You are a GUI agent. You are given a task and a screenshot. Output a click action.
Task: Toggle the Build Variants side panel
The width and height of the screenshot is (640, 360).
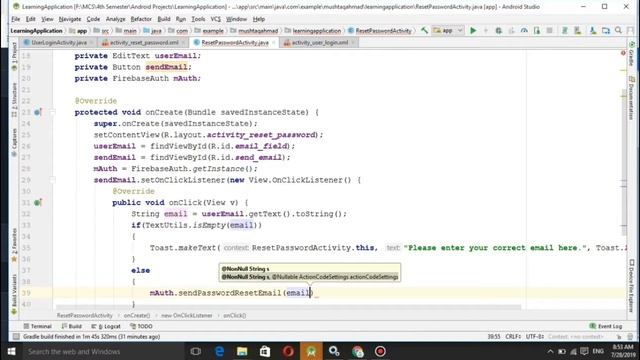[x=14, y=294]
